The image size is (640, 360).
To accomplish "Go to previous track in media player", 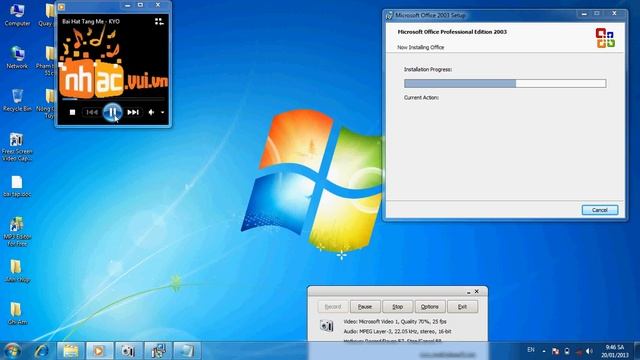I will tap(91, 112).
